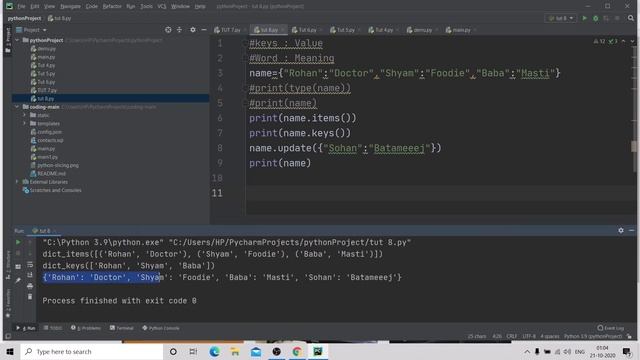
Task: Collapse the coding-main folder node
Action: (x=17, y=107)
